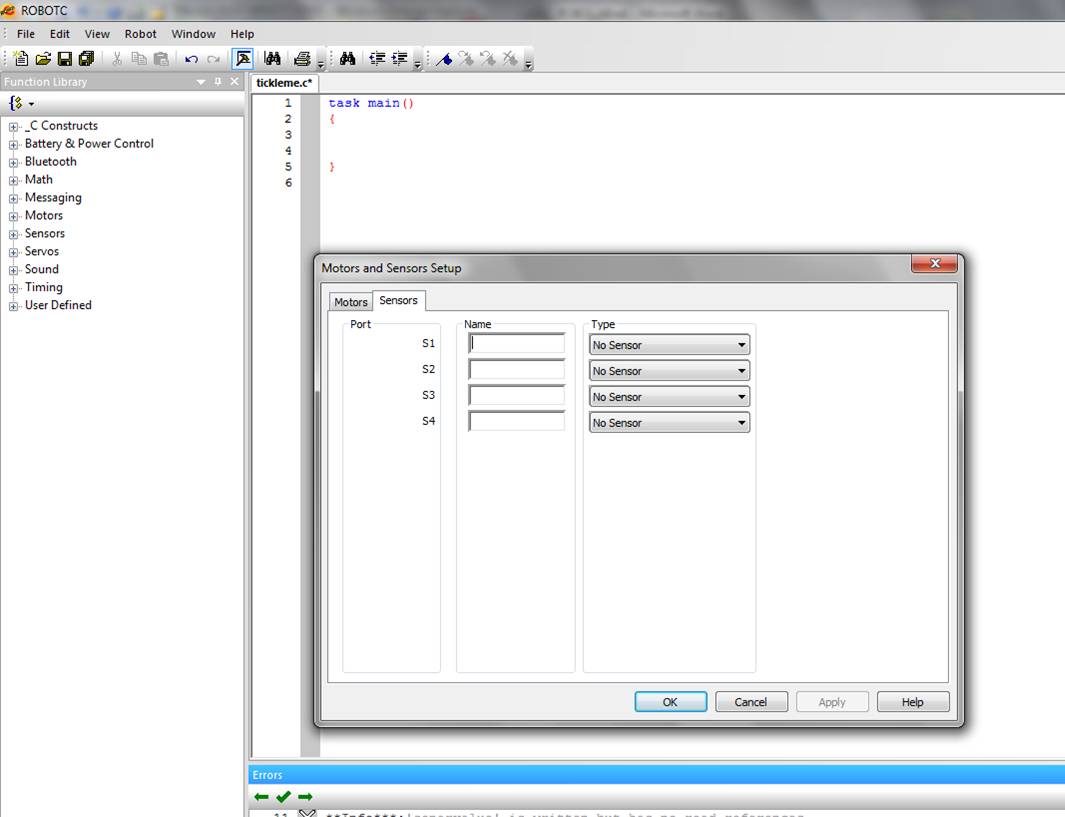Select the Sensors item in Function Library
The image size is (1065, 817).
coord(45,234)
